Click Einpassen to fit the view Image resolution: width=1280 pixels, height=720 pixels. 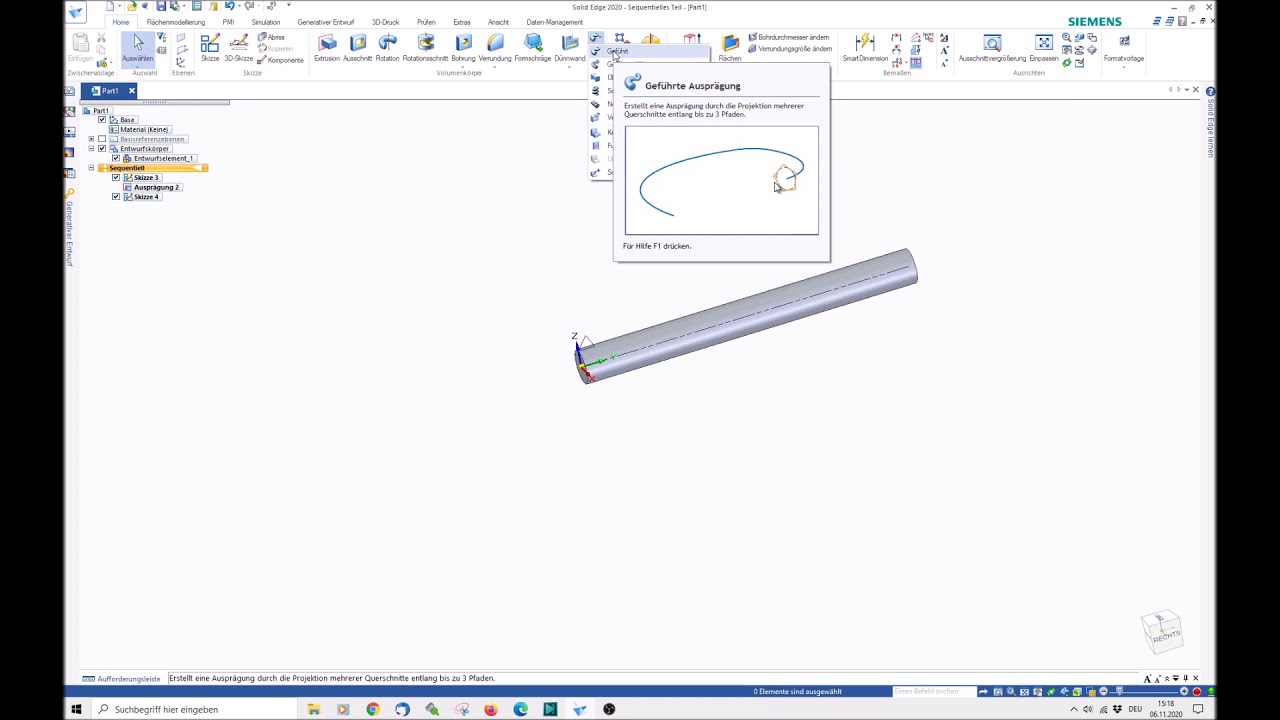tap(1044, 48)
